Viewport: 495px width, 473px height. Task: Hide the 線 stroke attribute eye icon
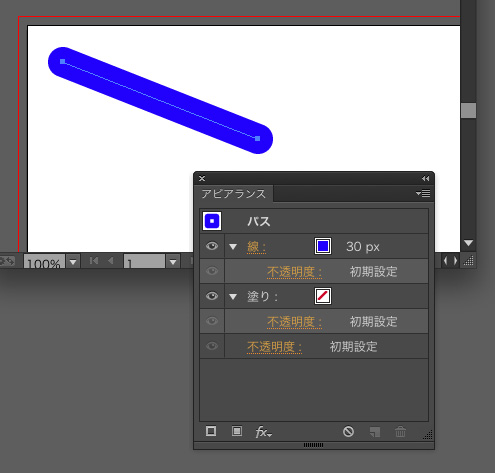212,246
